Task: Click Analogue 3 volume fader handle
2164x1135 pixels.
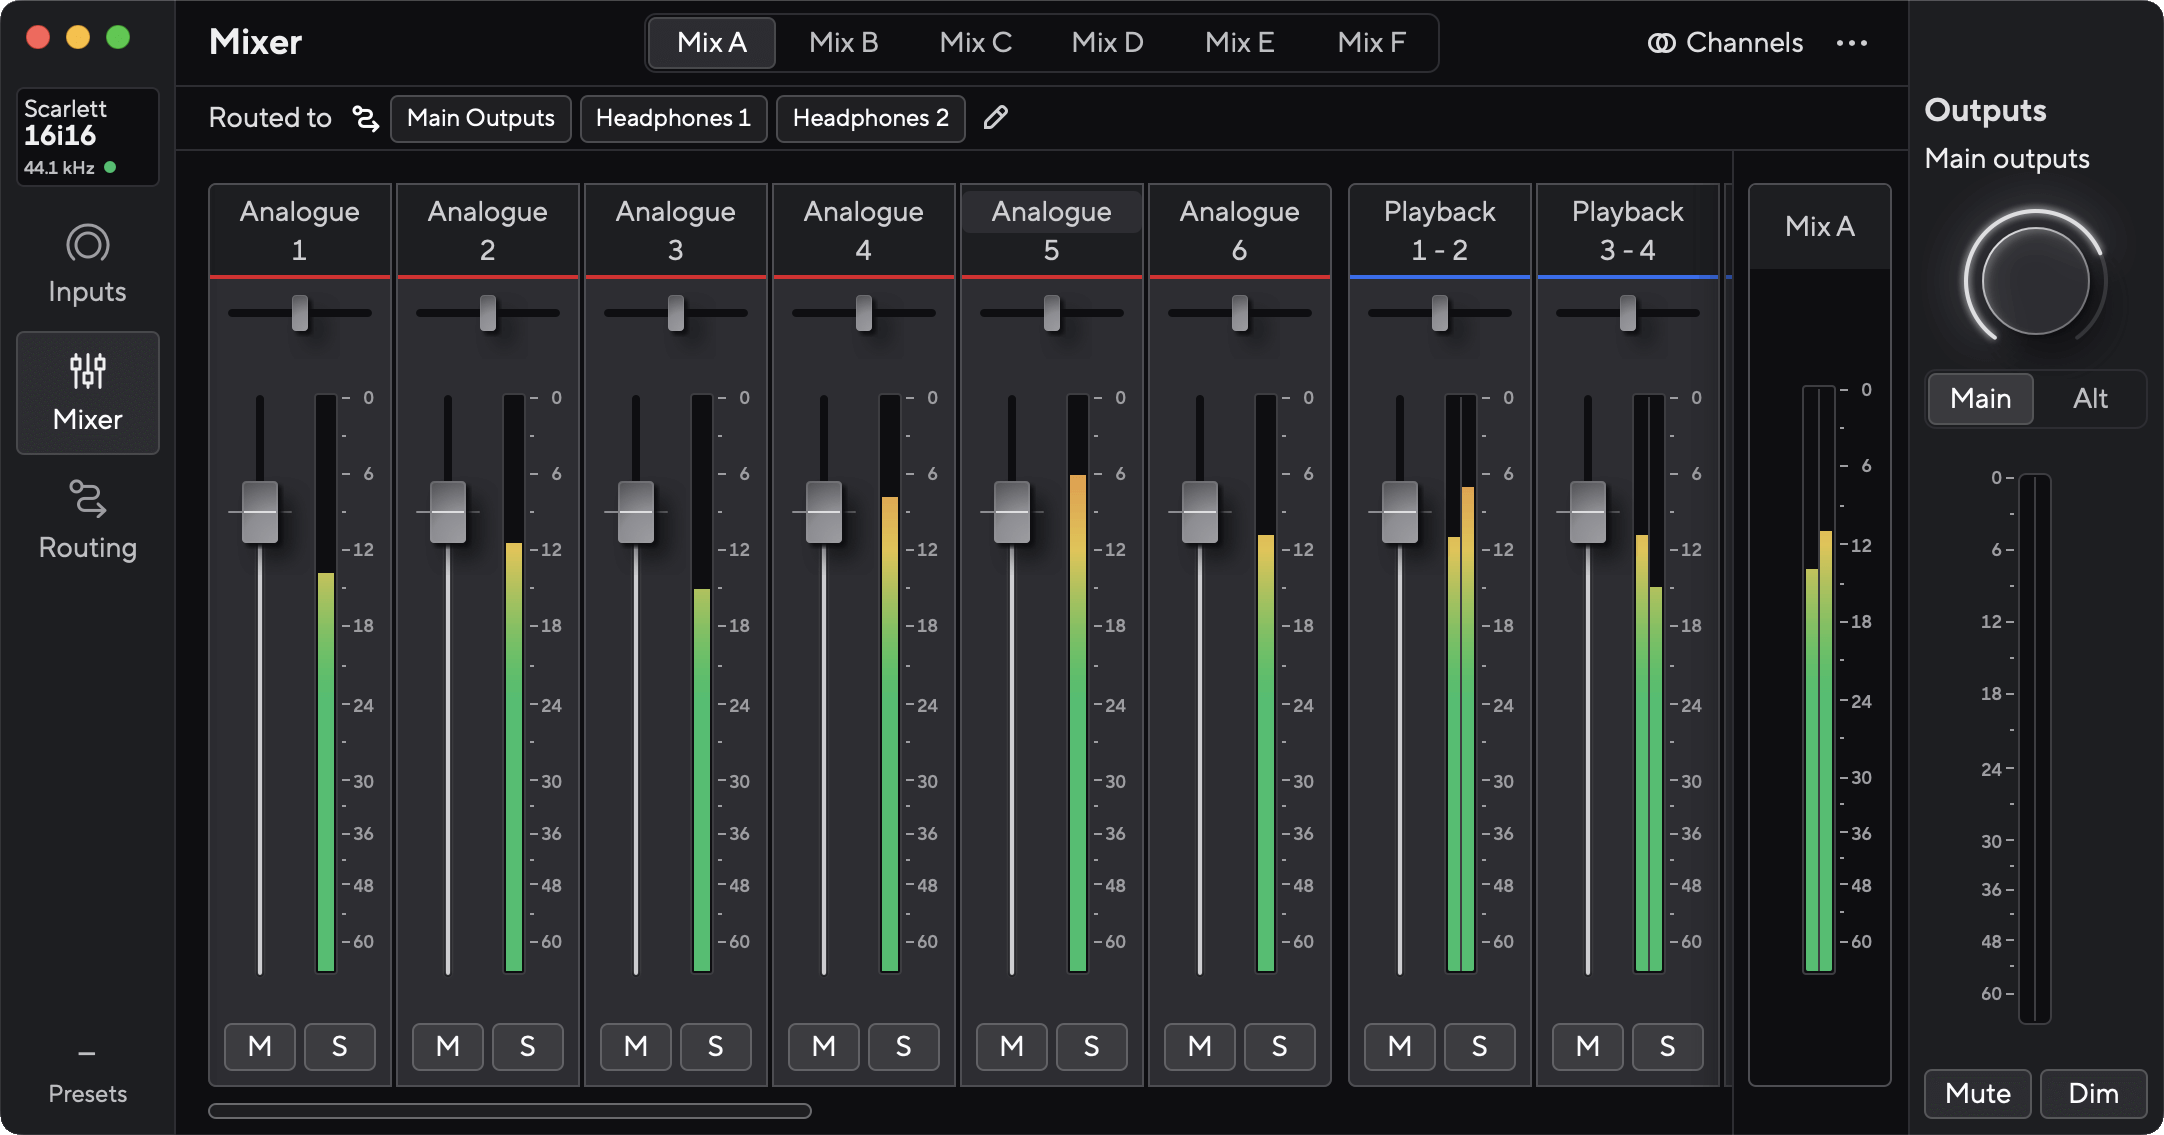Action: pos(636,512)
